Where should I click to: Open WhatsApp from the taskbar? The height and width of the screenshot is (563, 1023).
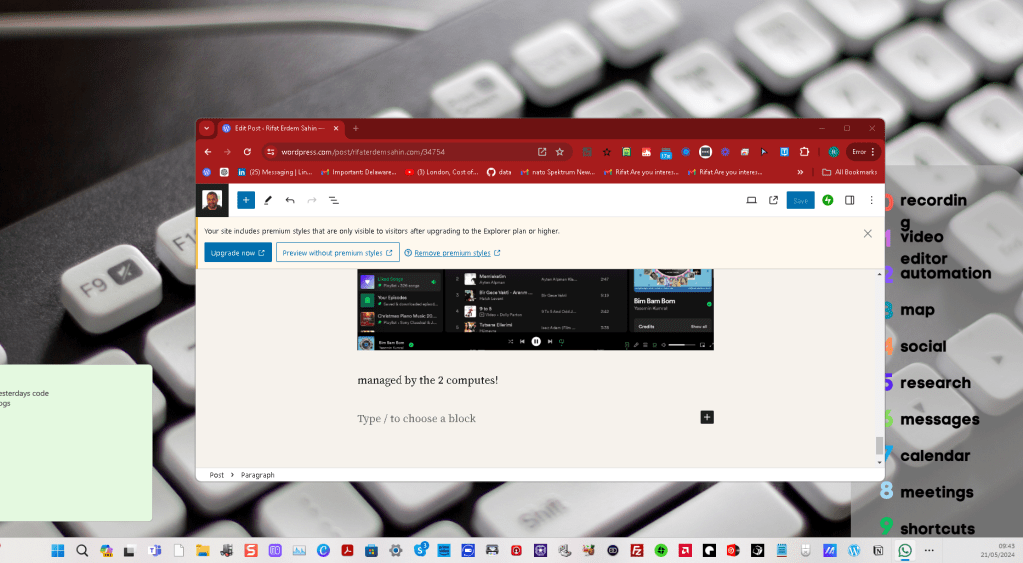pyautogui.click(x=904, y=551)
